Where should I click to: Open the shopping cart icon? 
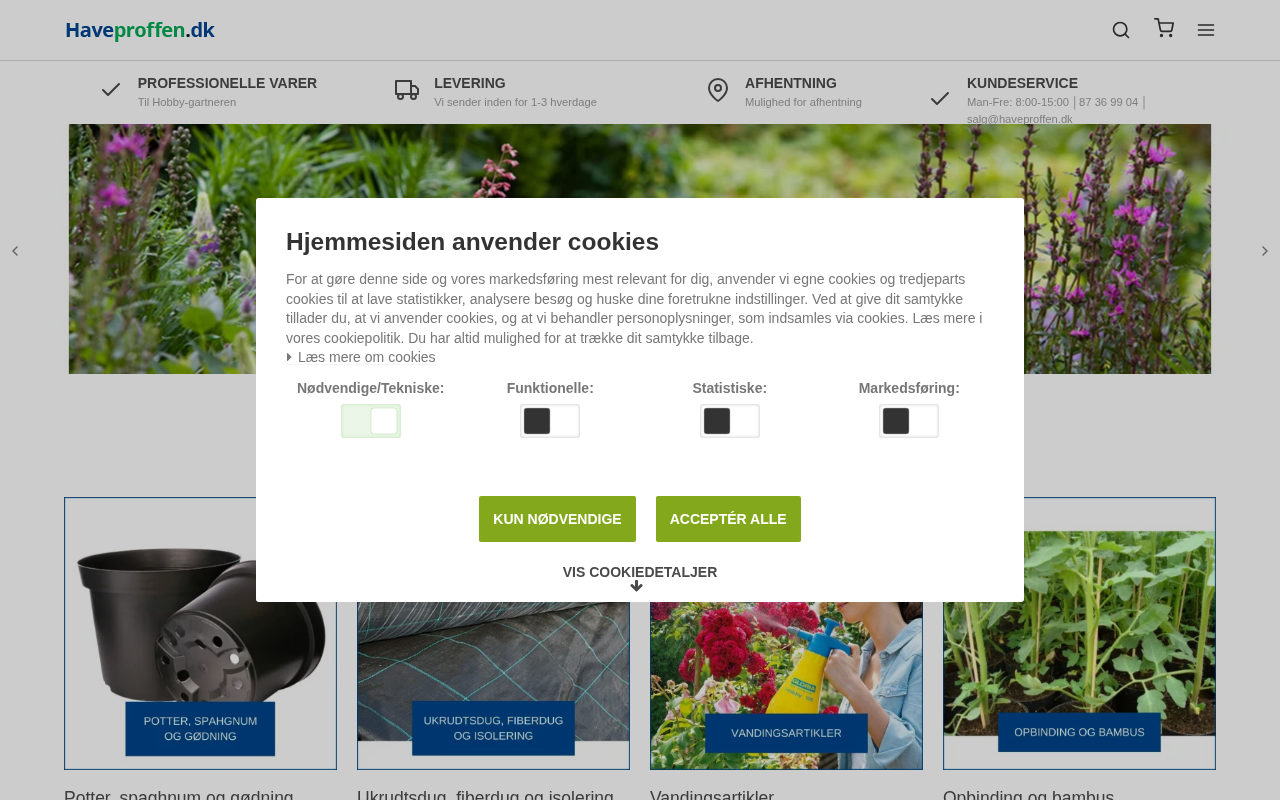tap(1164, 28)
